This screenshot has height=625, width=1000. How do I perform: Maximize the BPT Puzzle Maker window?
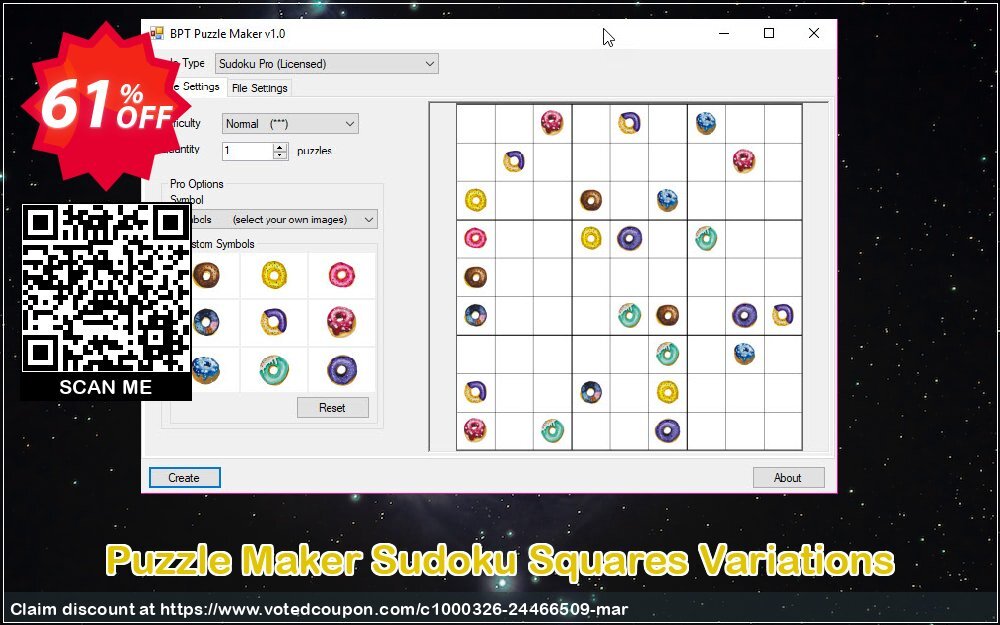(x=769, y=33)
